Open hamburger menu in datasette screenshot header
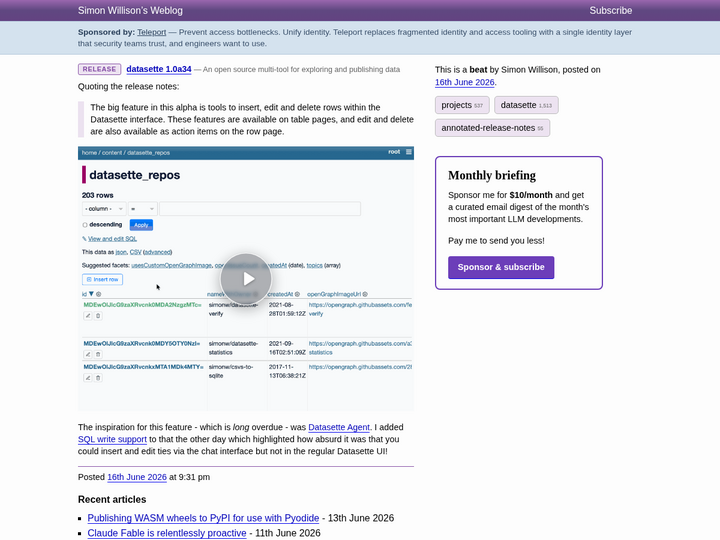 click(x=409, y=152)
